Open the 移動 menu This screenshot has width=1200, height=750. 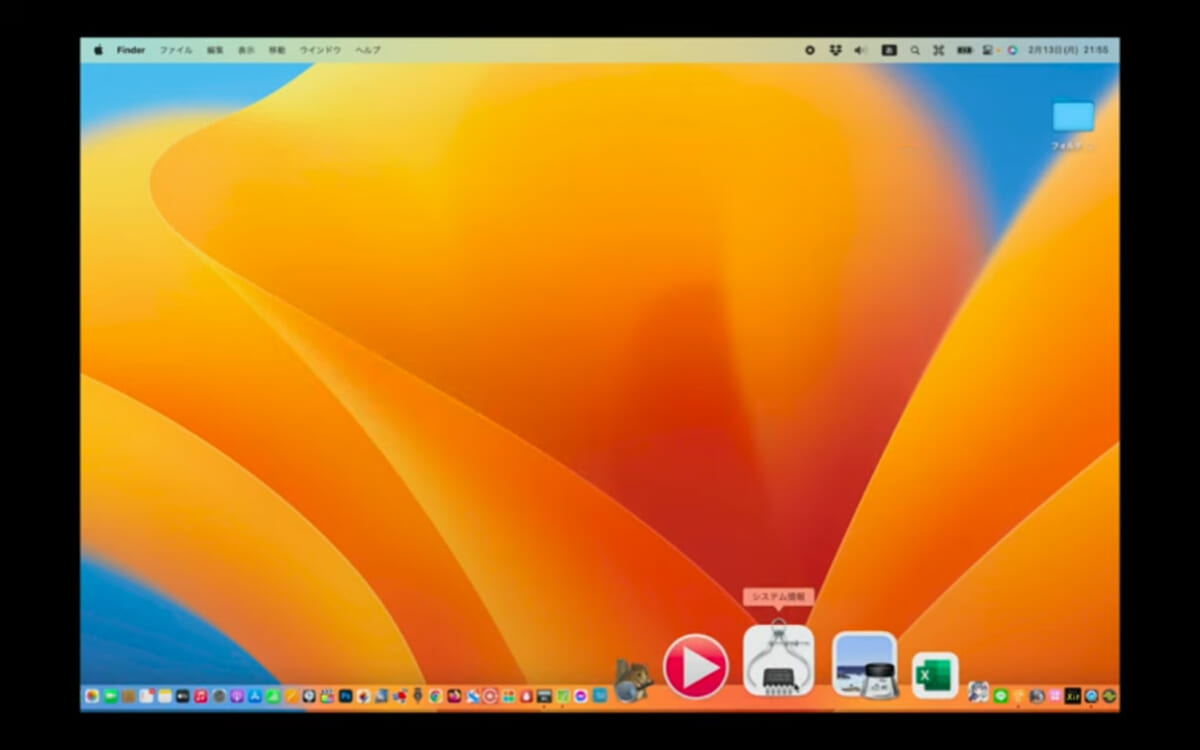277,50
